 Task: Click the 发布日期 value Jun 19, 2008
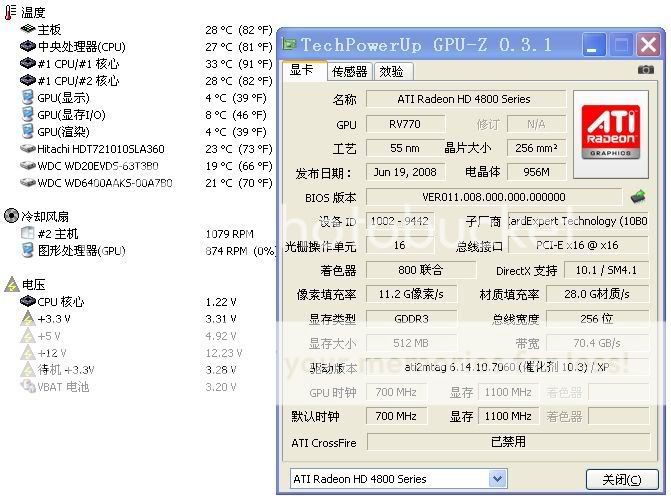[405, 172]
